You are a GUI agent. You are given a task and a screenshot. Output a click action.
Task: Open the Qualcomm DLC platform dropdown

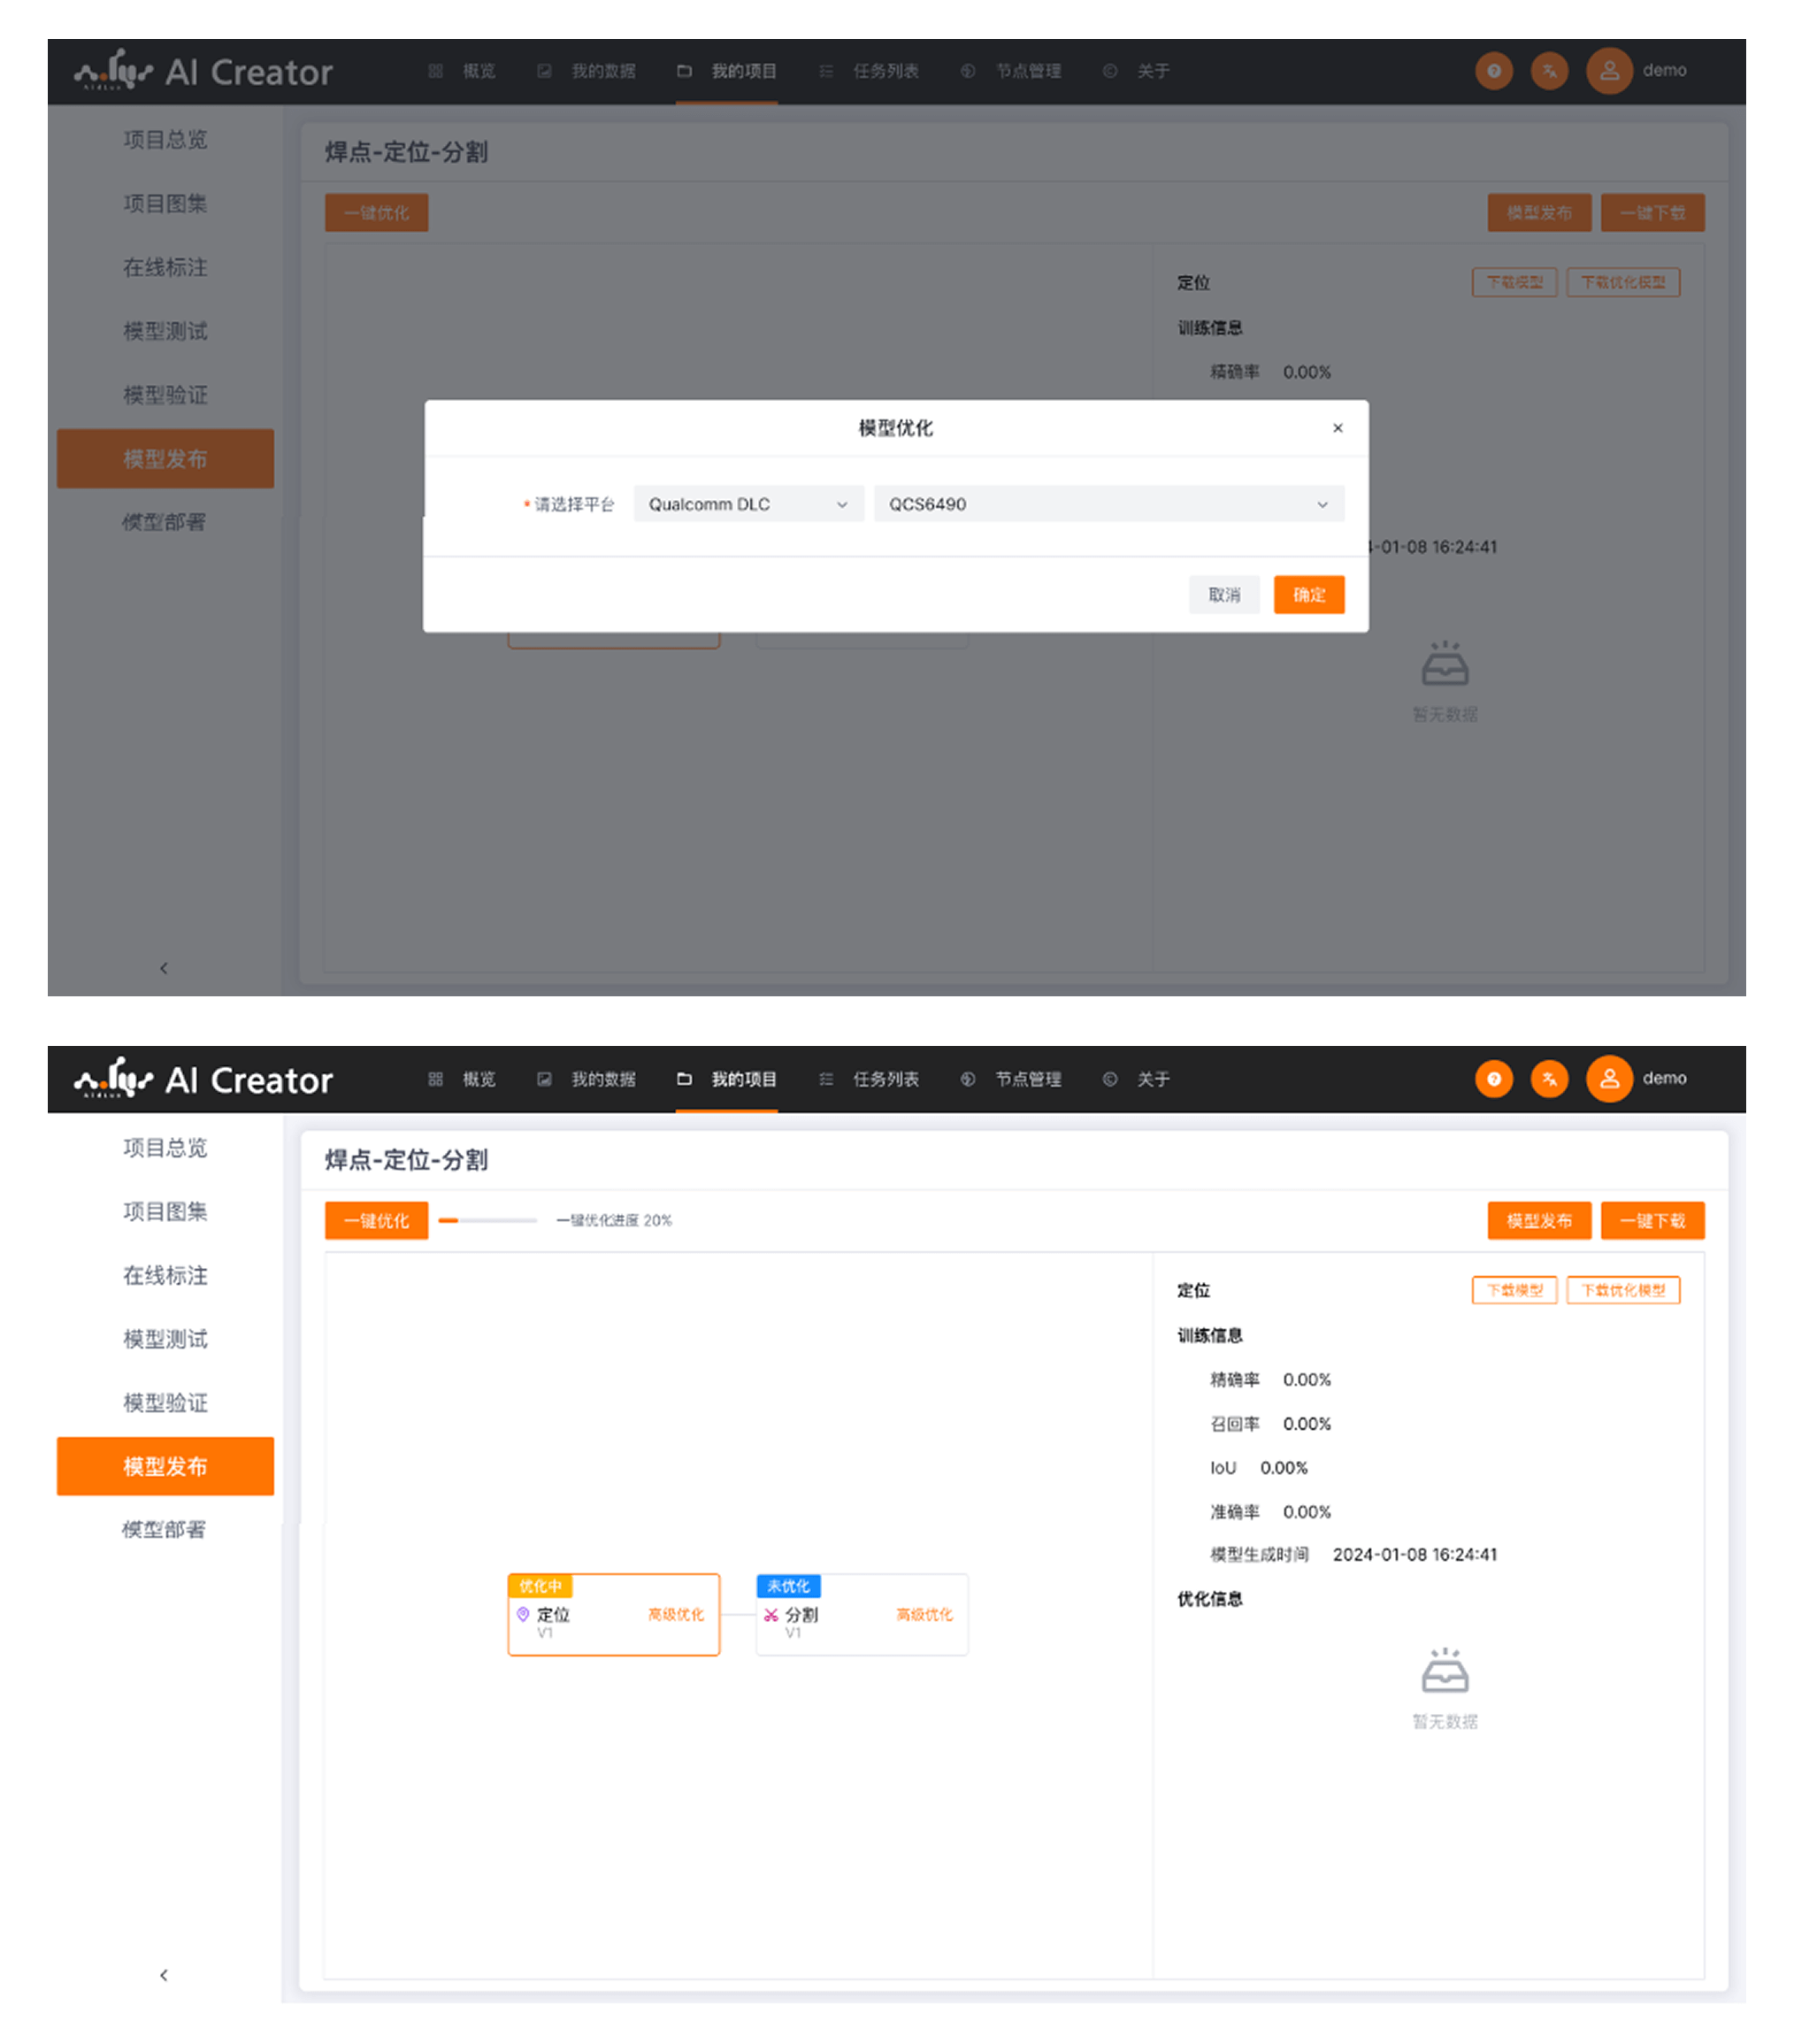tap(747, 504)
